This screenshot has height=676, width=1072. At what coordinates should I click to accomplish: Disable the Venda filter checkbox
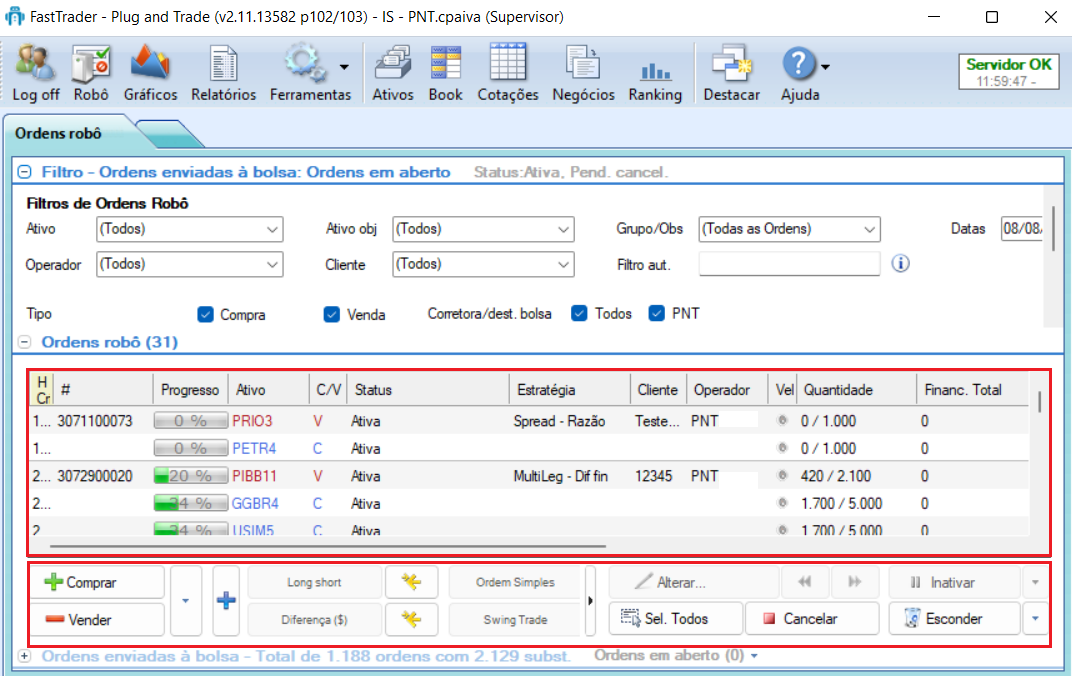pyautogui.click(x=331, y=313)
